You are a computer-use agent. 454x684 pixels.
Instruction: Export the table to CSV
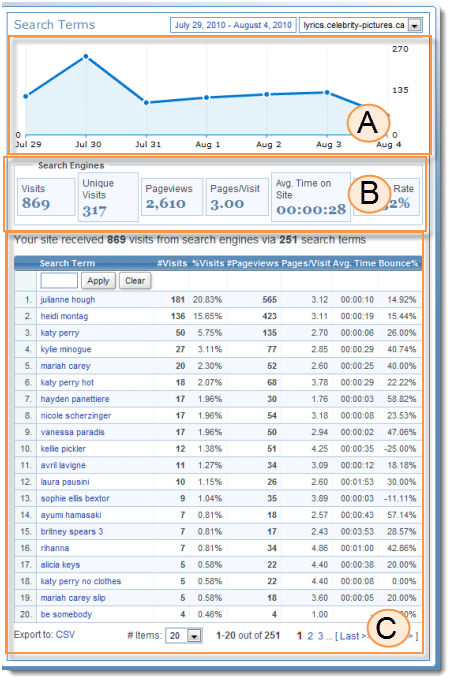tap(65, 635)
